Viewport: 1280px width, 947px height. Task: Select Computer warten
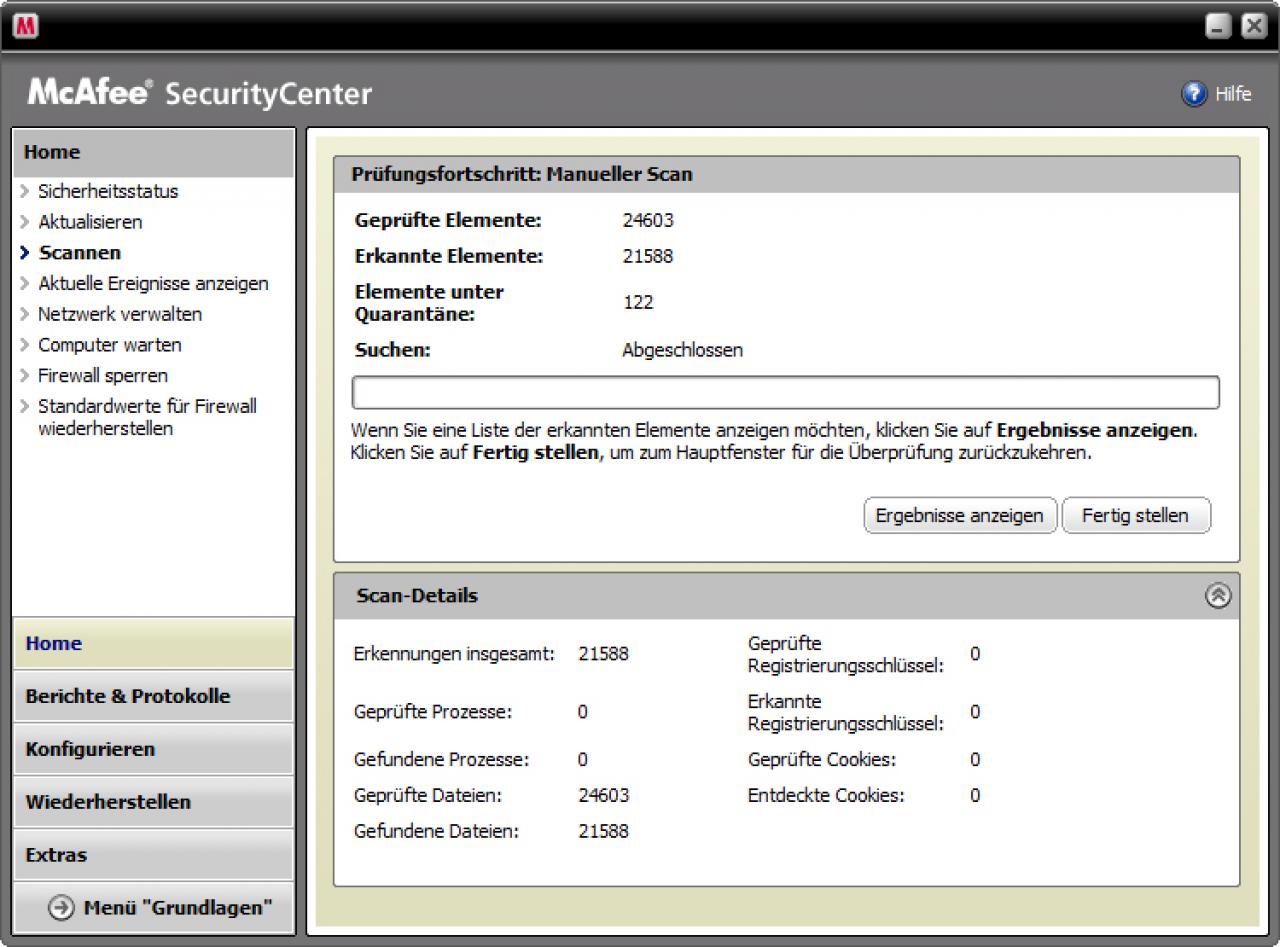110,345
